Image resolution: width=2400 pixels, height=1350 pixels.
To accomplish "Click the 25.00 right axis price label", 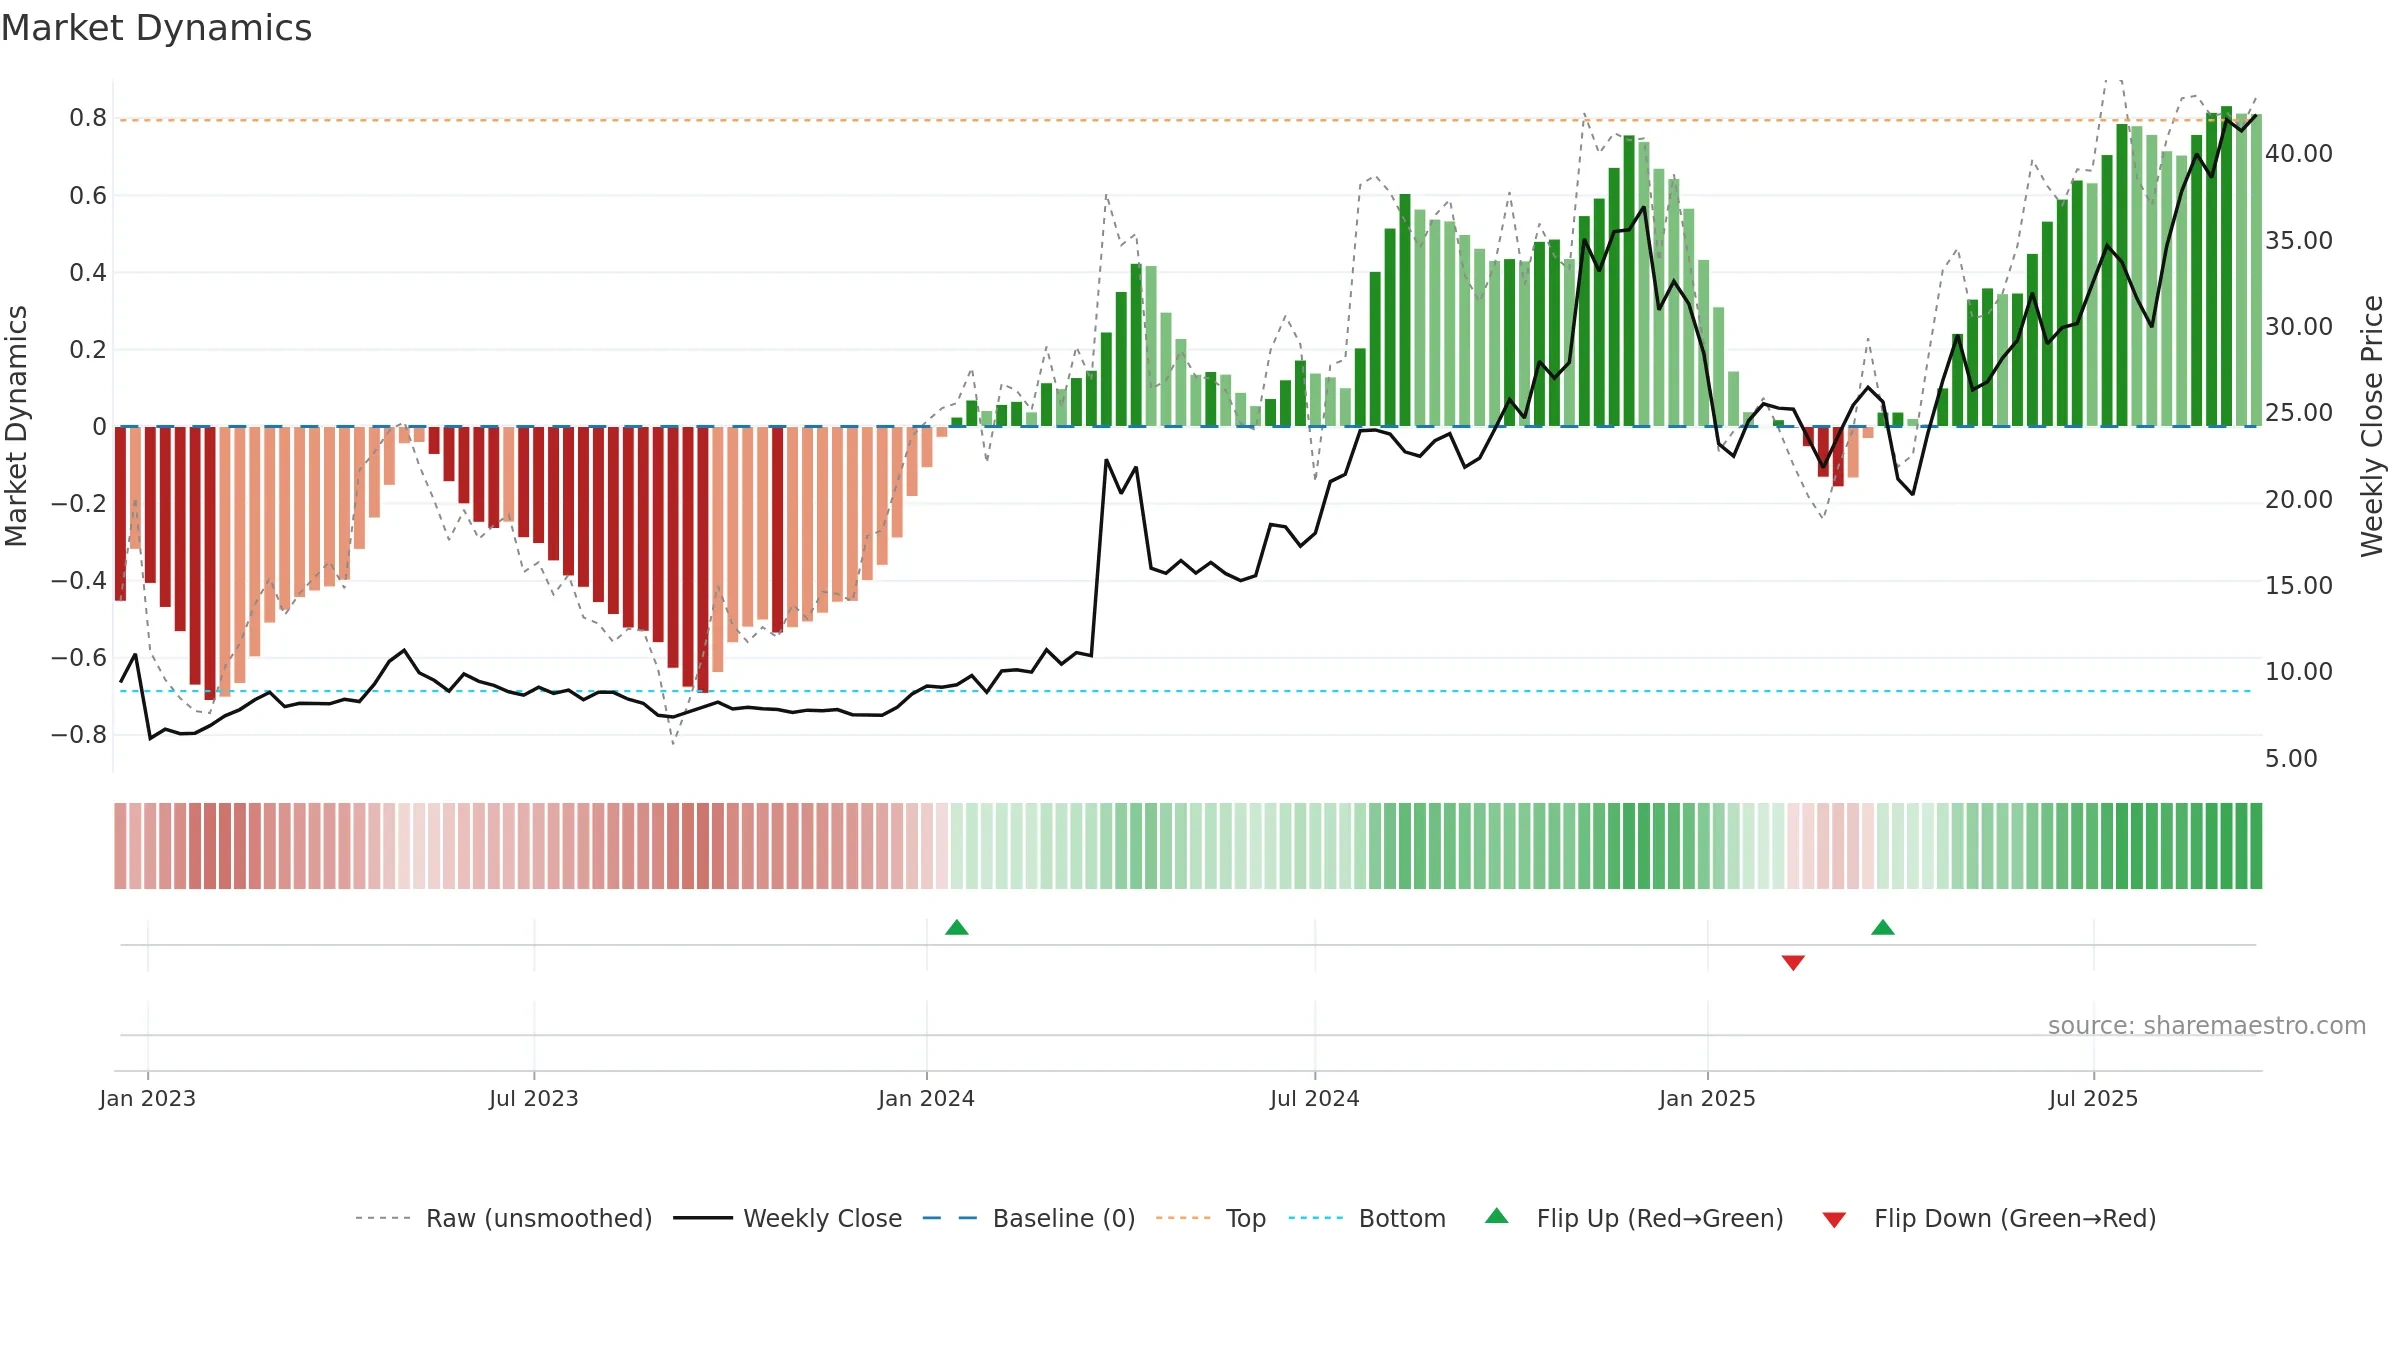I will 2299,412.
